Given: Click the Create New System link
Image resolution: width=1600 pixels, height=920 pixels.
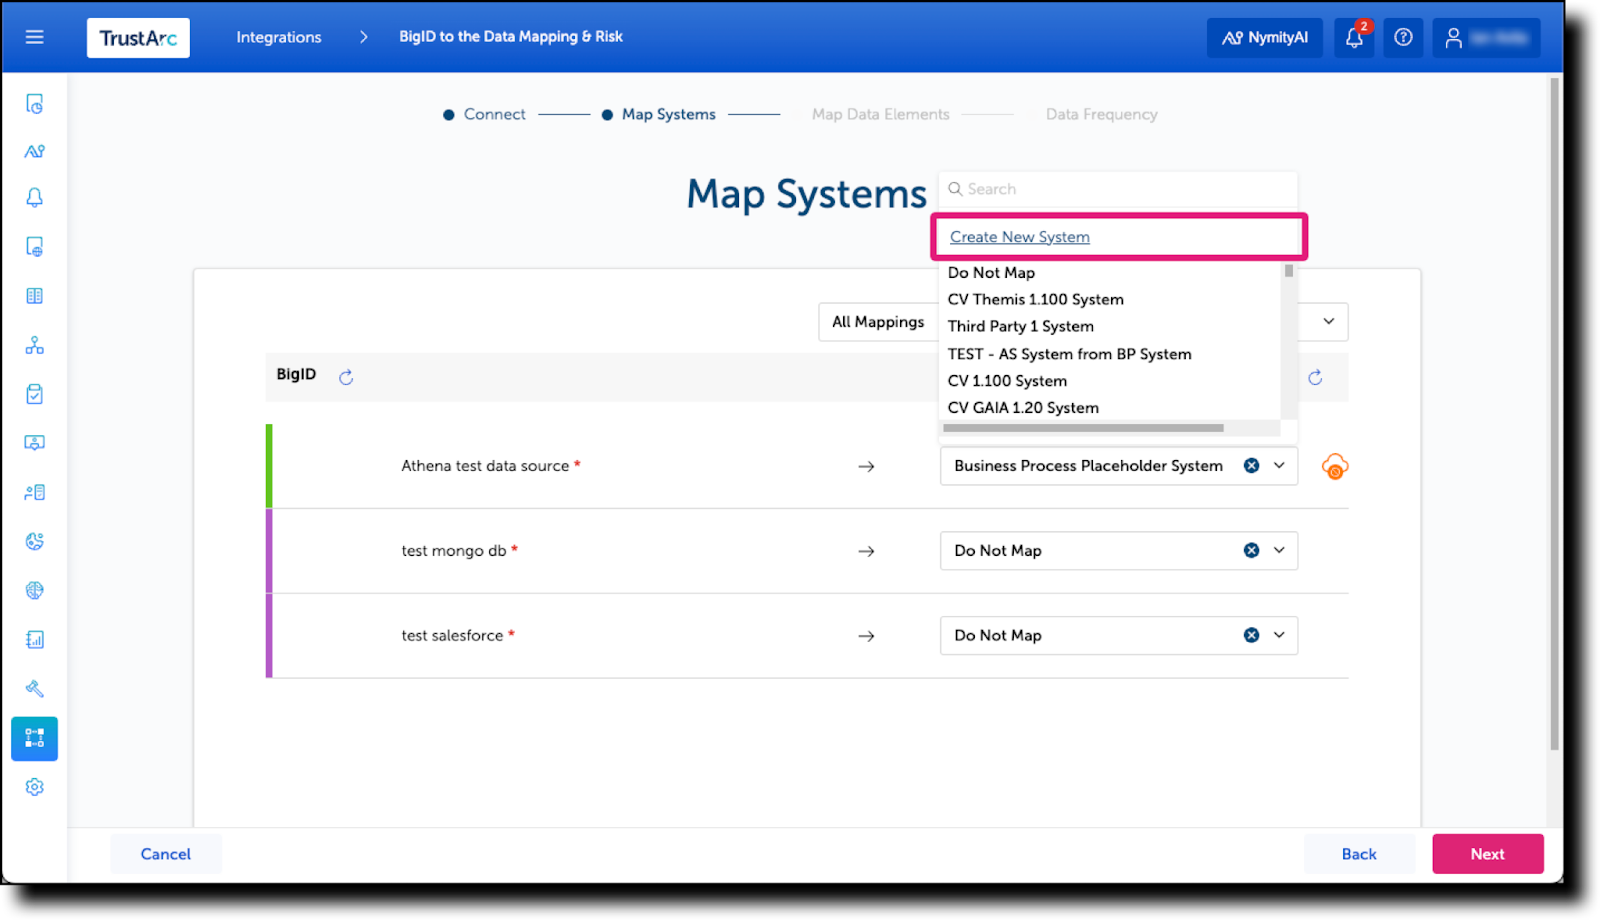Looking at the screenshot, I should (x=1019, y=237).
